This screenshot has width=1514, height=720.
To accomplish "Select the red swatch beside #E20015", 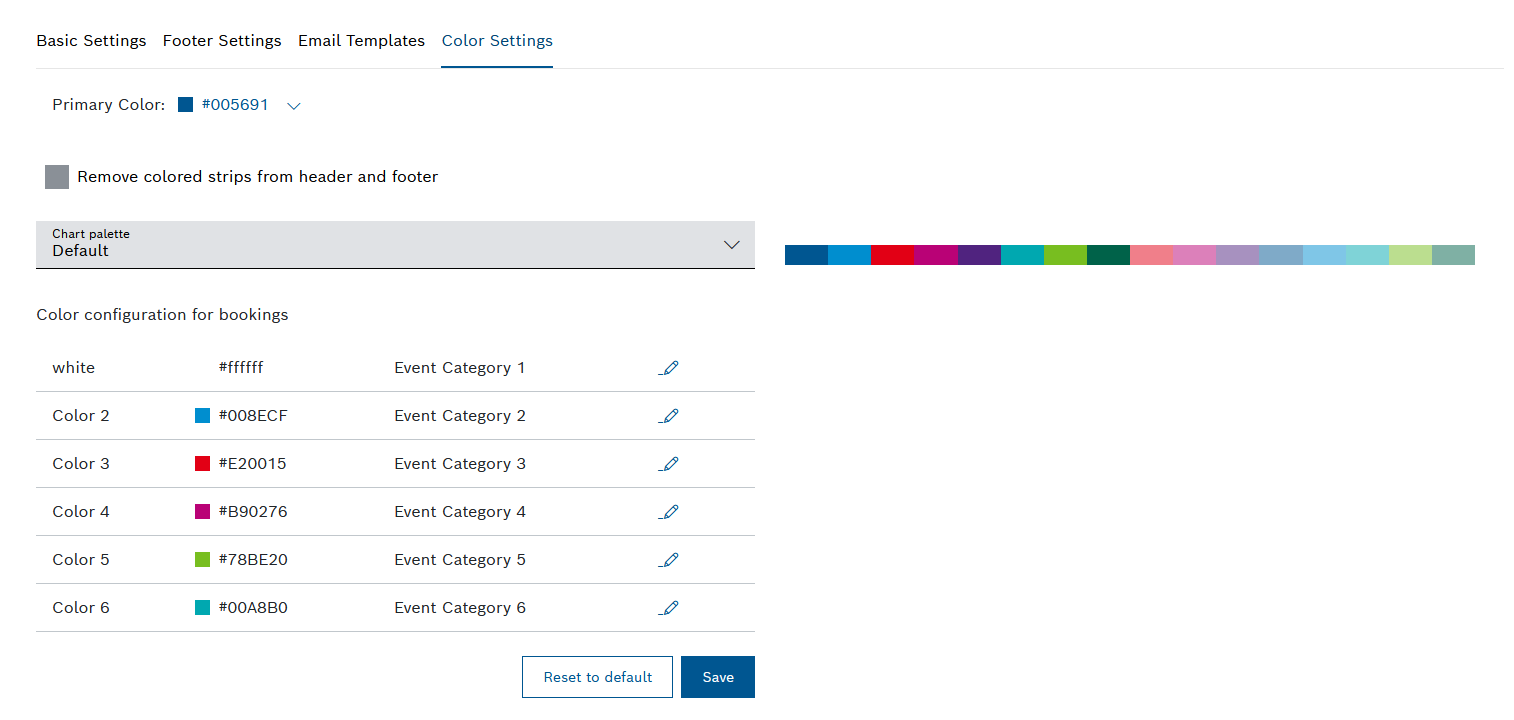I will coord(202,464).
